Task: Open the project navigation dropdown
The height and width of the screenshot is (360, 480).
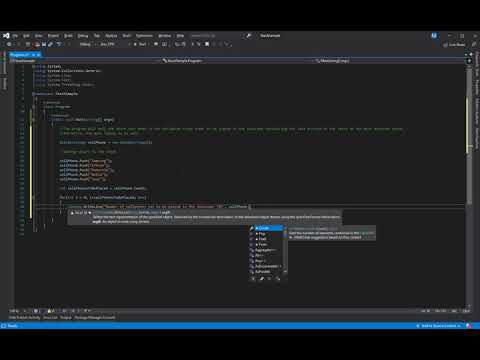Action: click(x=84, y=61)
